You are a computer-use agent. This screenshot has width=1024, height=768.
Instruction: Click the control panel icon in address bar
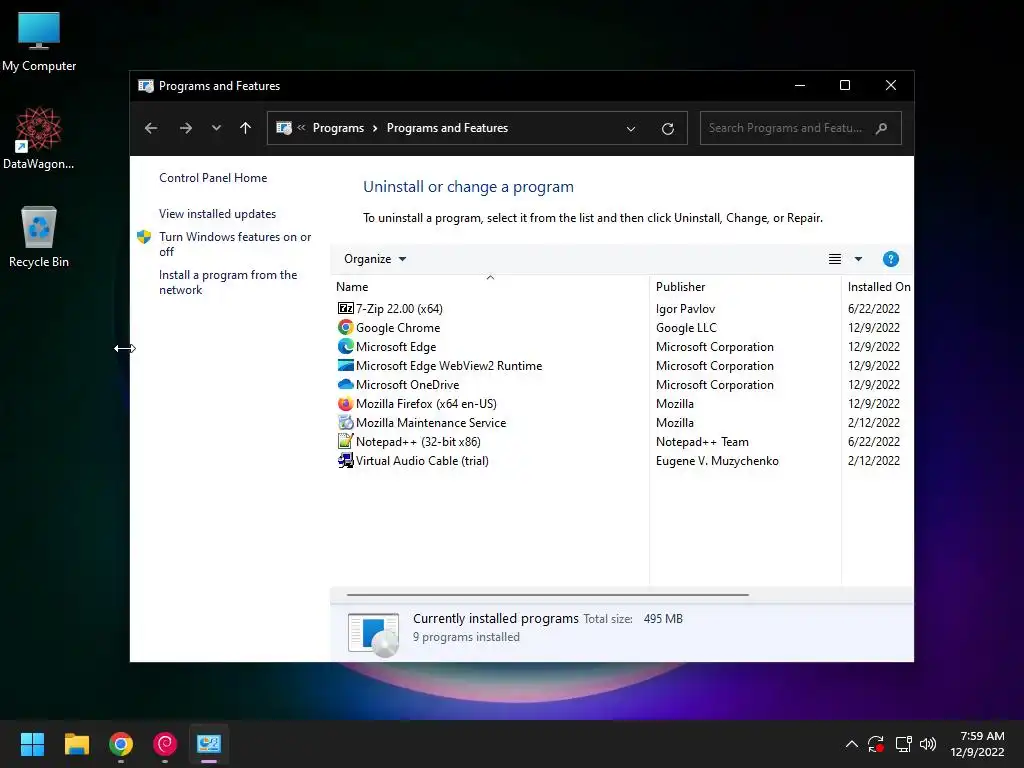coord(284,128)
